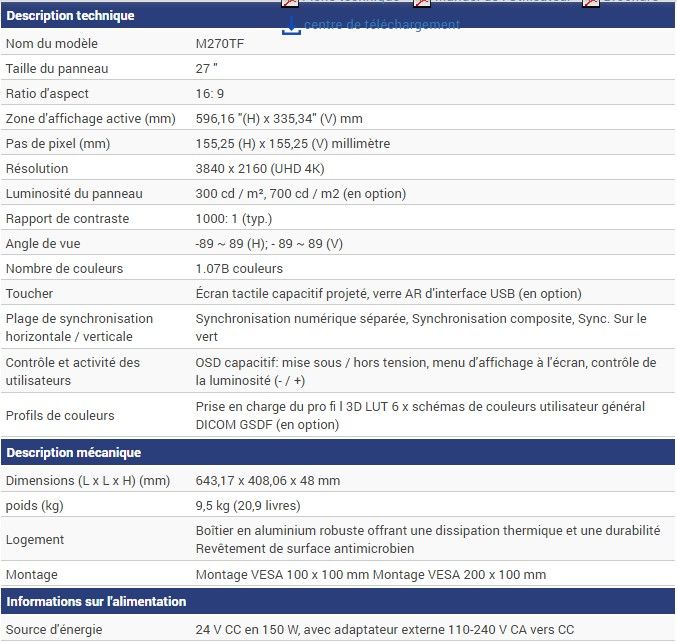Click the PDF icon for fiche technique
The image size is (677, 642).
click(x=290, y=3)
